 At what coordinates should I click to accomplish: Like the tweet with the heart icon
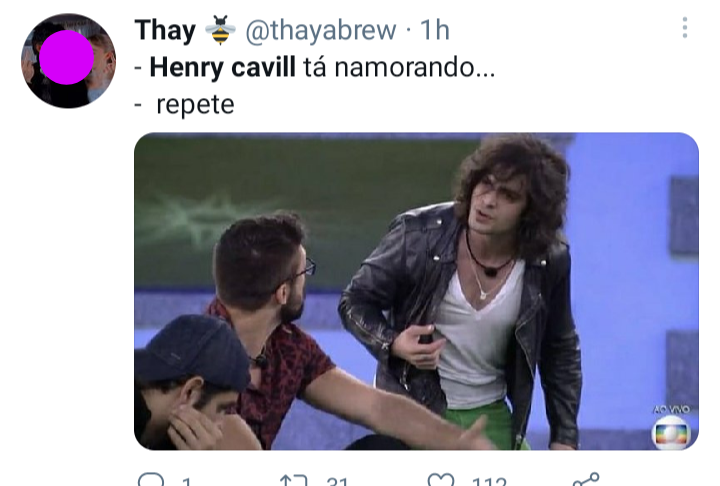pos(440,480)
